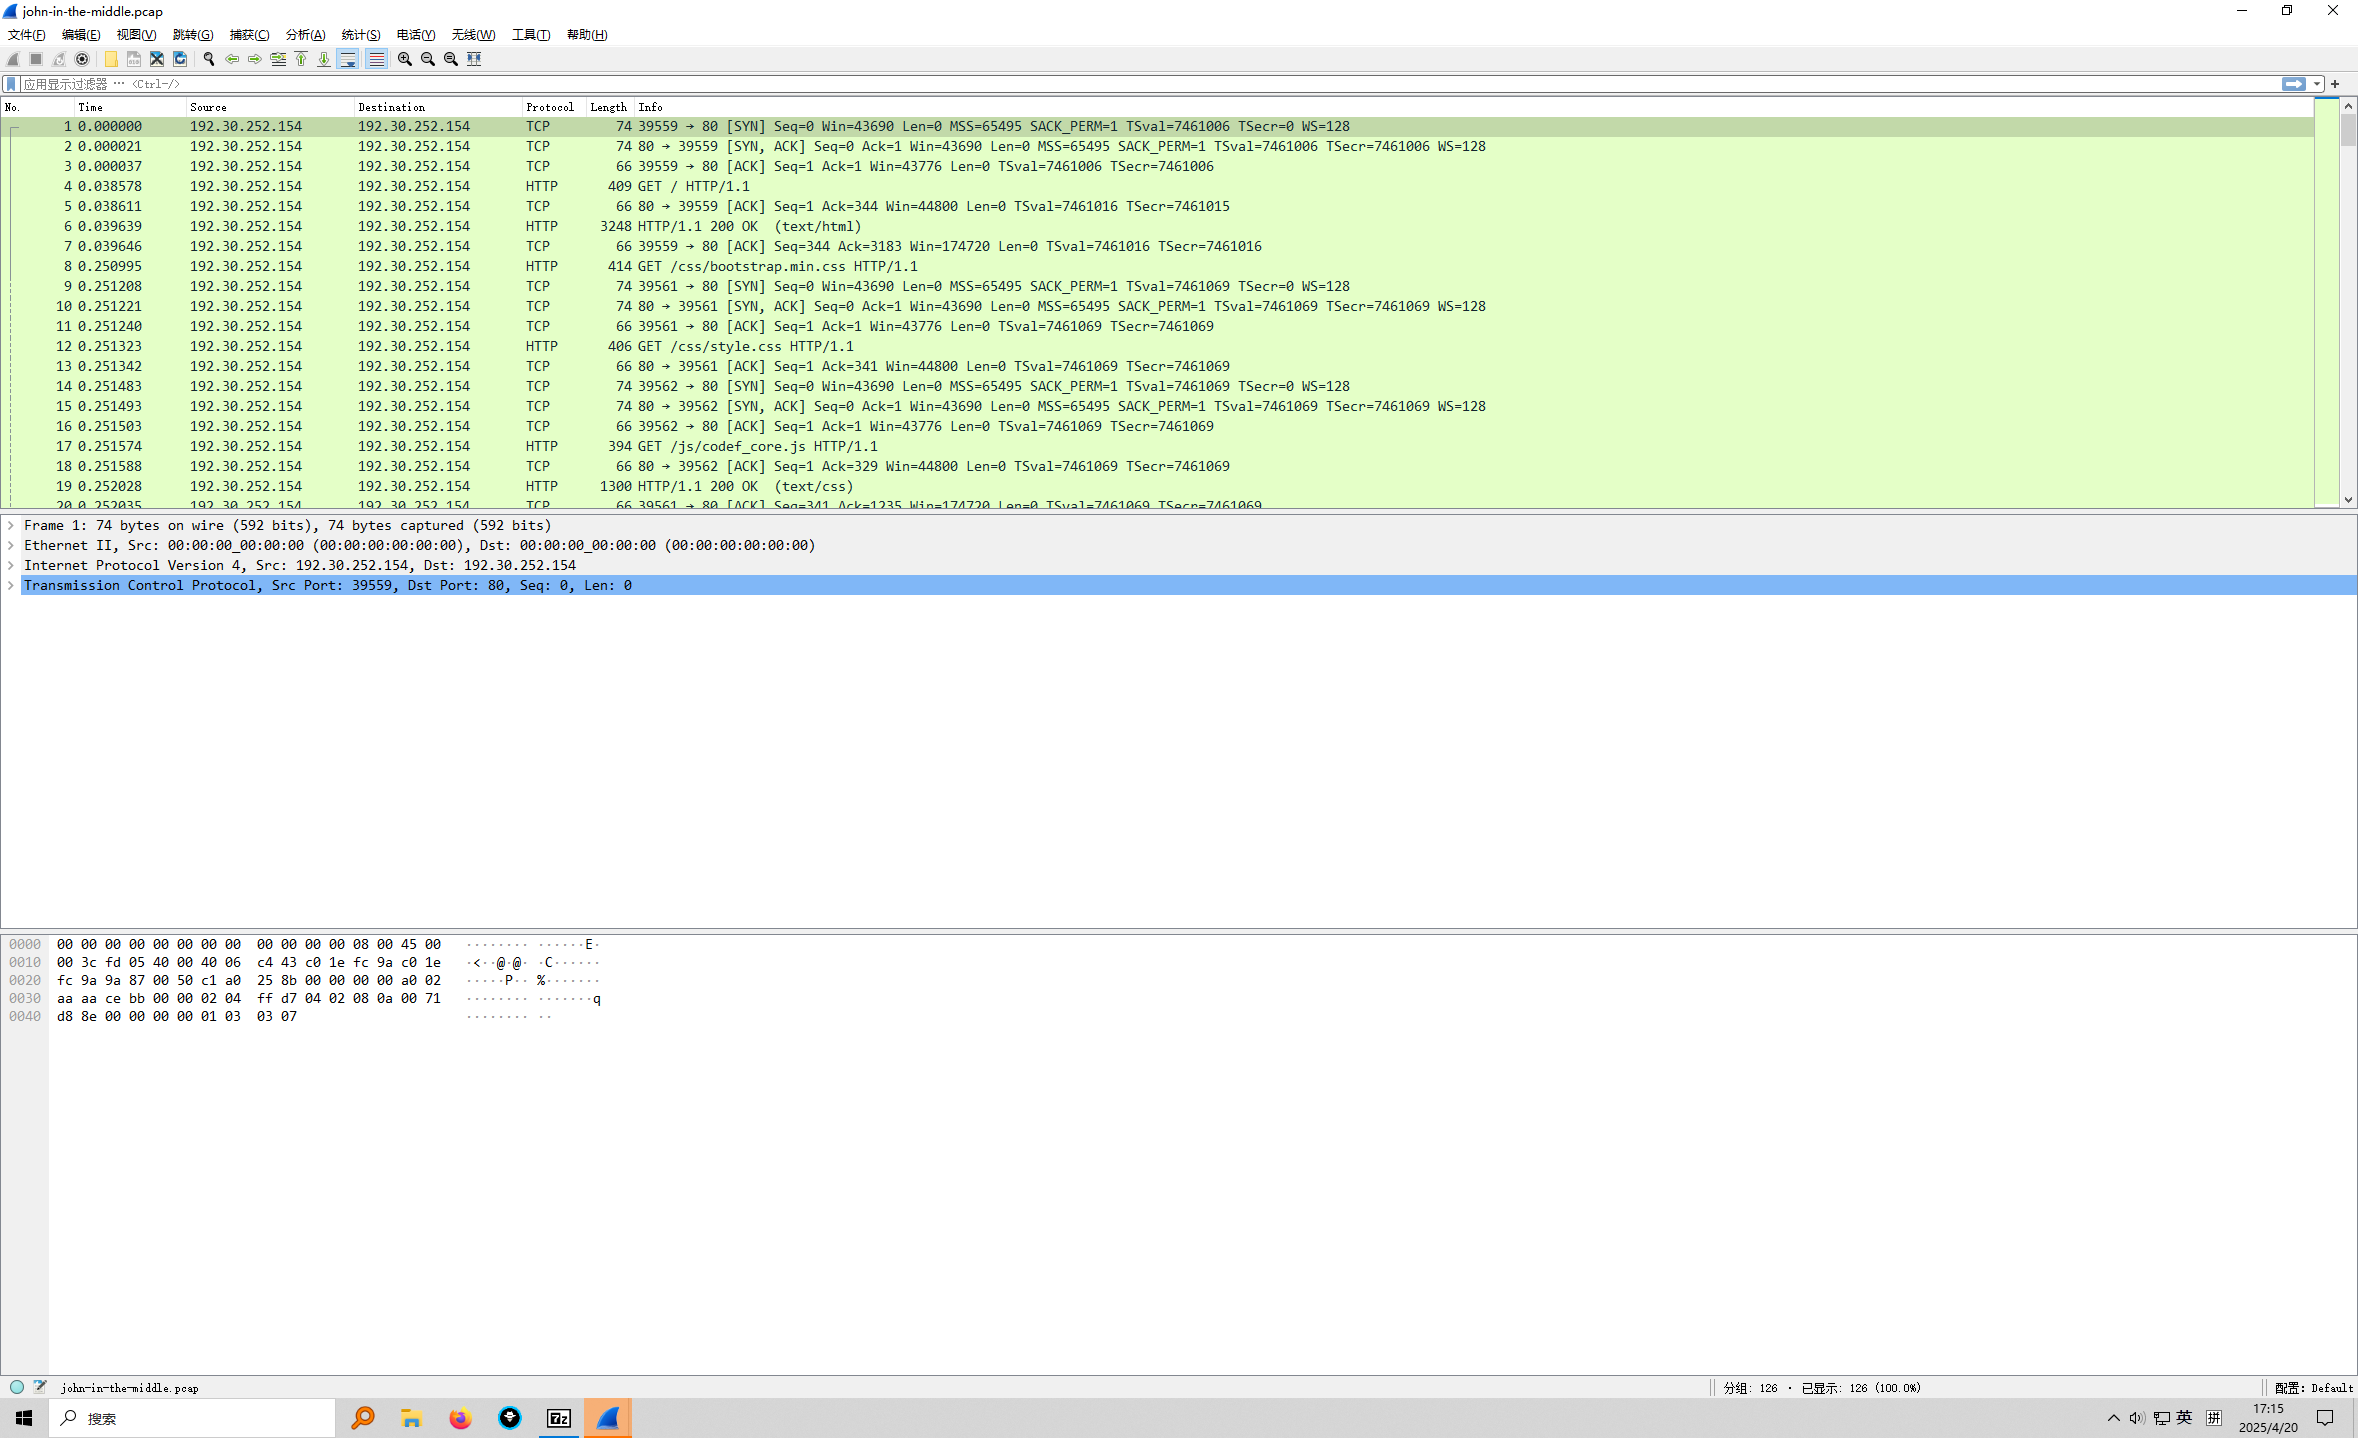This screenshot has width=2358, height=1438.
Task: Expand Frame 1 details tree
Action: click(11, 525)
